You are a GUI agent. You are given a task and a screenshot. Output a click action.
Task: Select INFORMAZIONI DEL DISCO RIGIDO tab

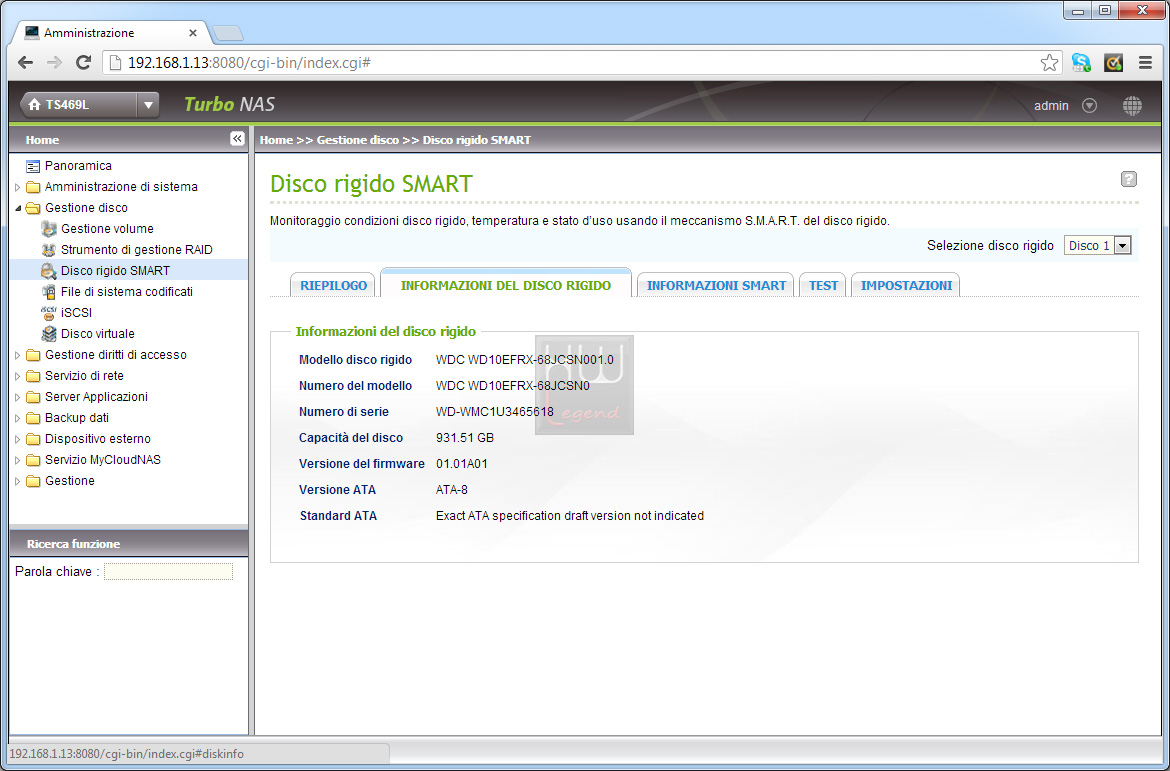506,284
